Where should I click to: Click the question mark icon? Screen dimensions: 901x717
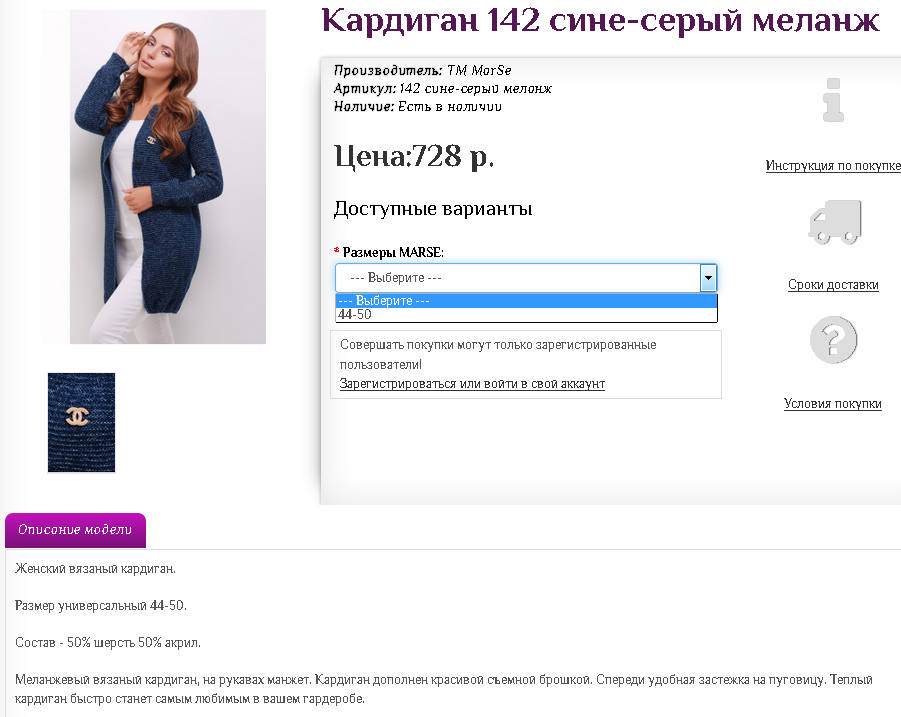click(x=834, y=339)
